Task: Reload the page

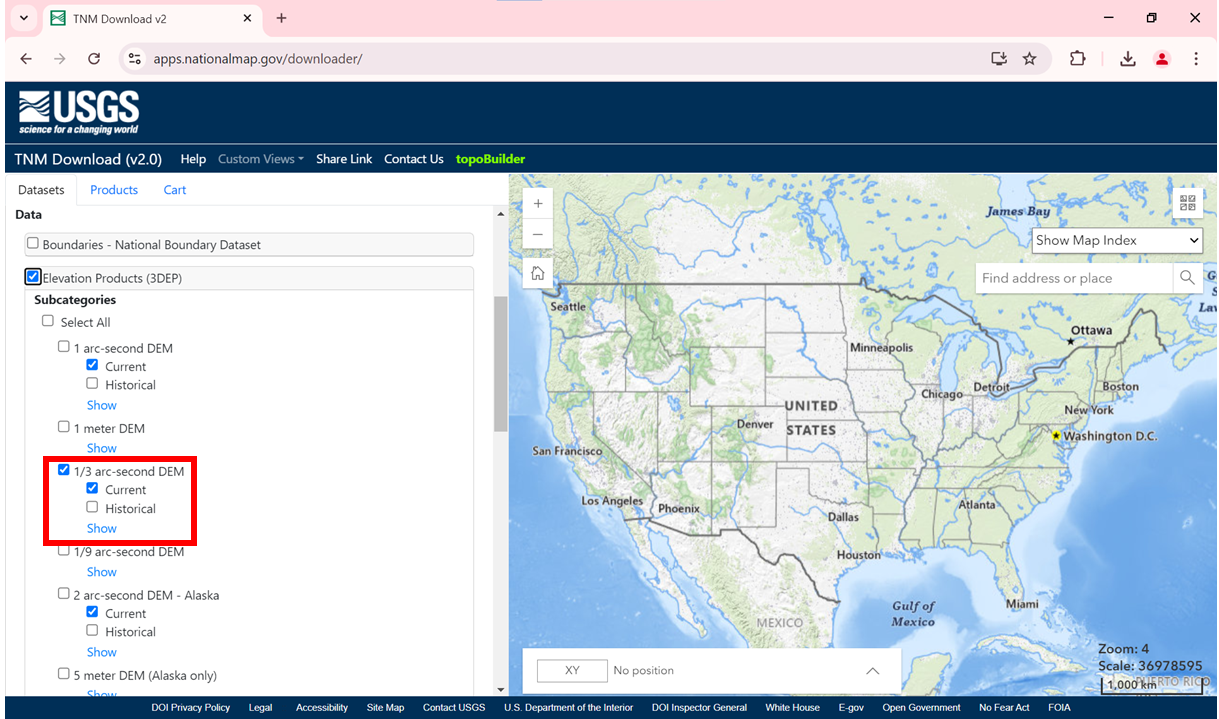Action: point(94,59)
